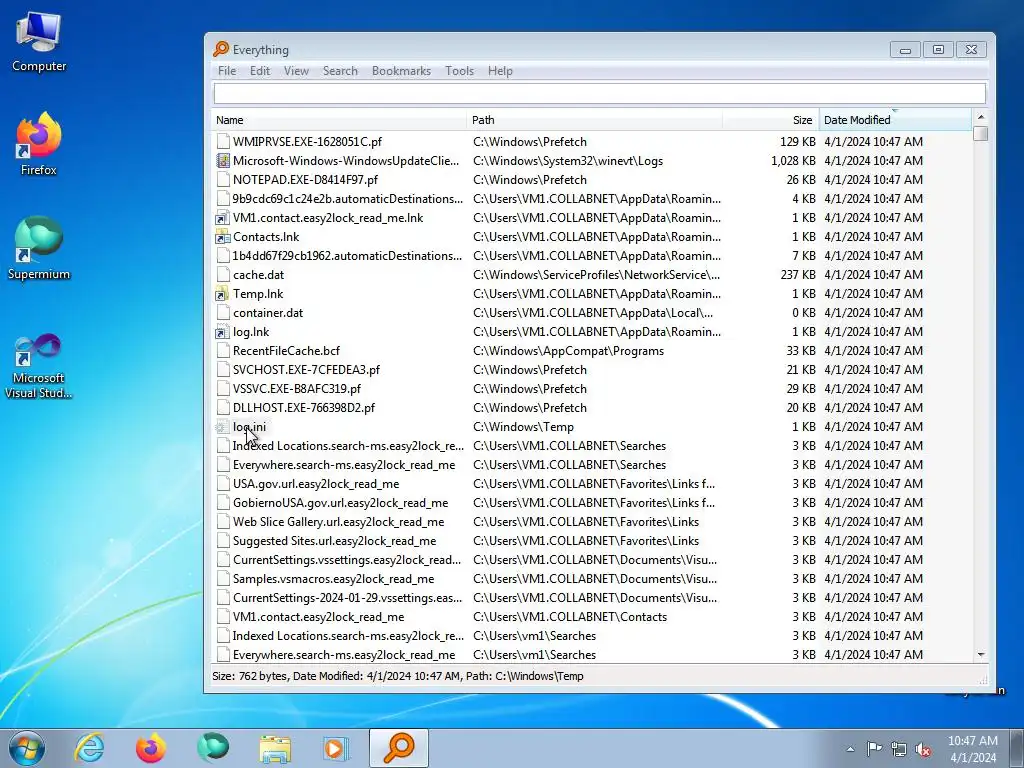
Task: Select the Everywhere.search-ms.easy2lock_read_me row in VM1.COLLABNET\Searches
Action: pos(344,465)
